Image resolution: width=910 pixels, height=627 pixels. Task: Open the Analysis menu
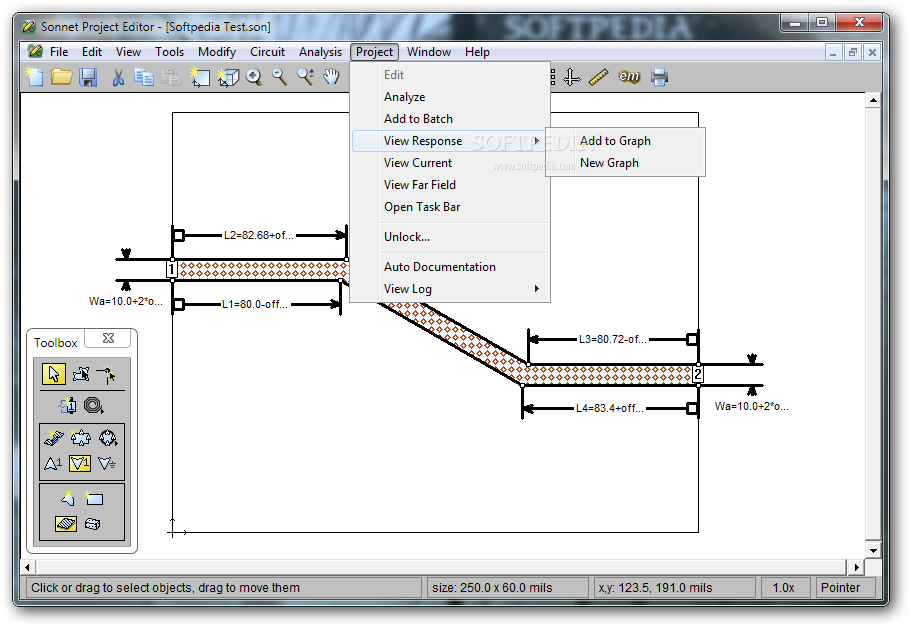tap(320, 52)
